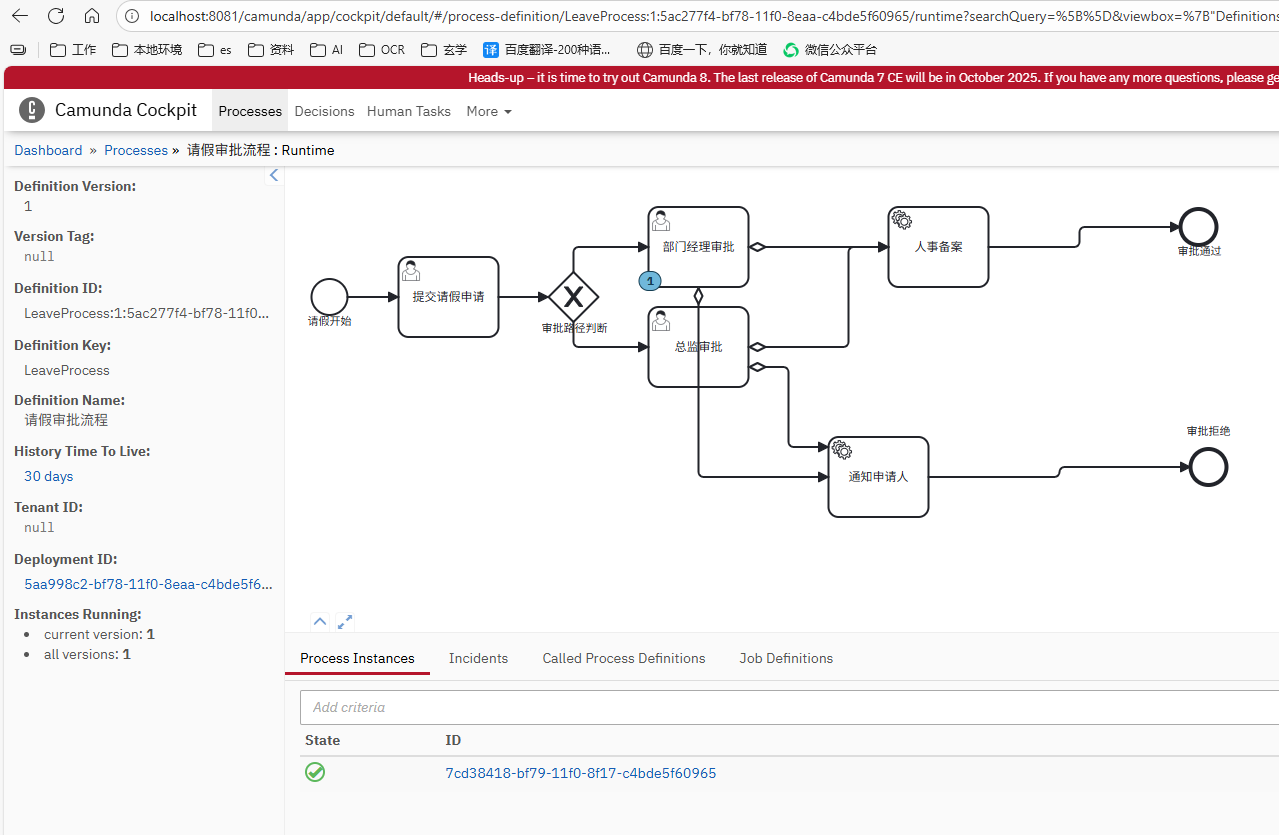1279x835 pixels.
Task: Click the 30 days history time link
Action: coord(49,476)
